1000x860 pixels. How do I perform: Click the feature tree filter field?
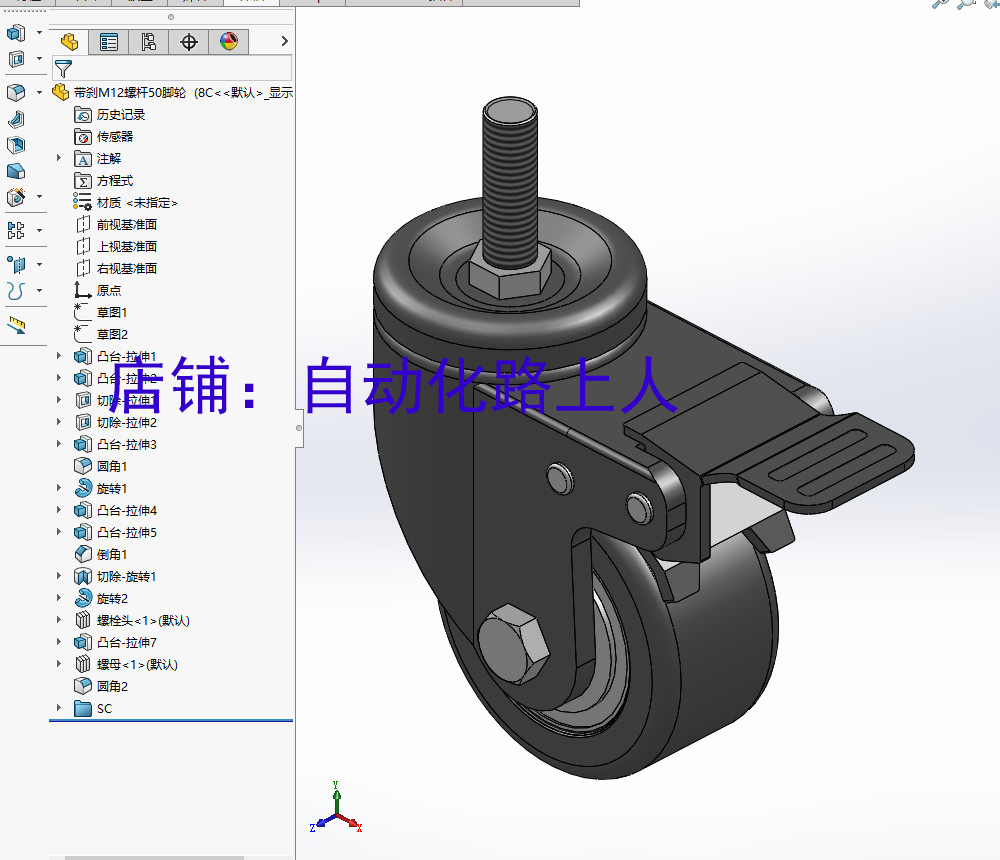click(172, 68)
